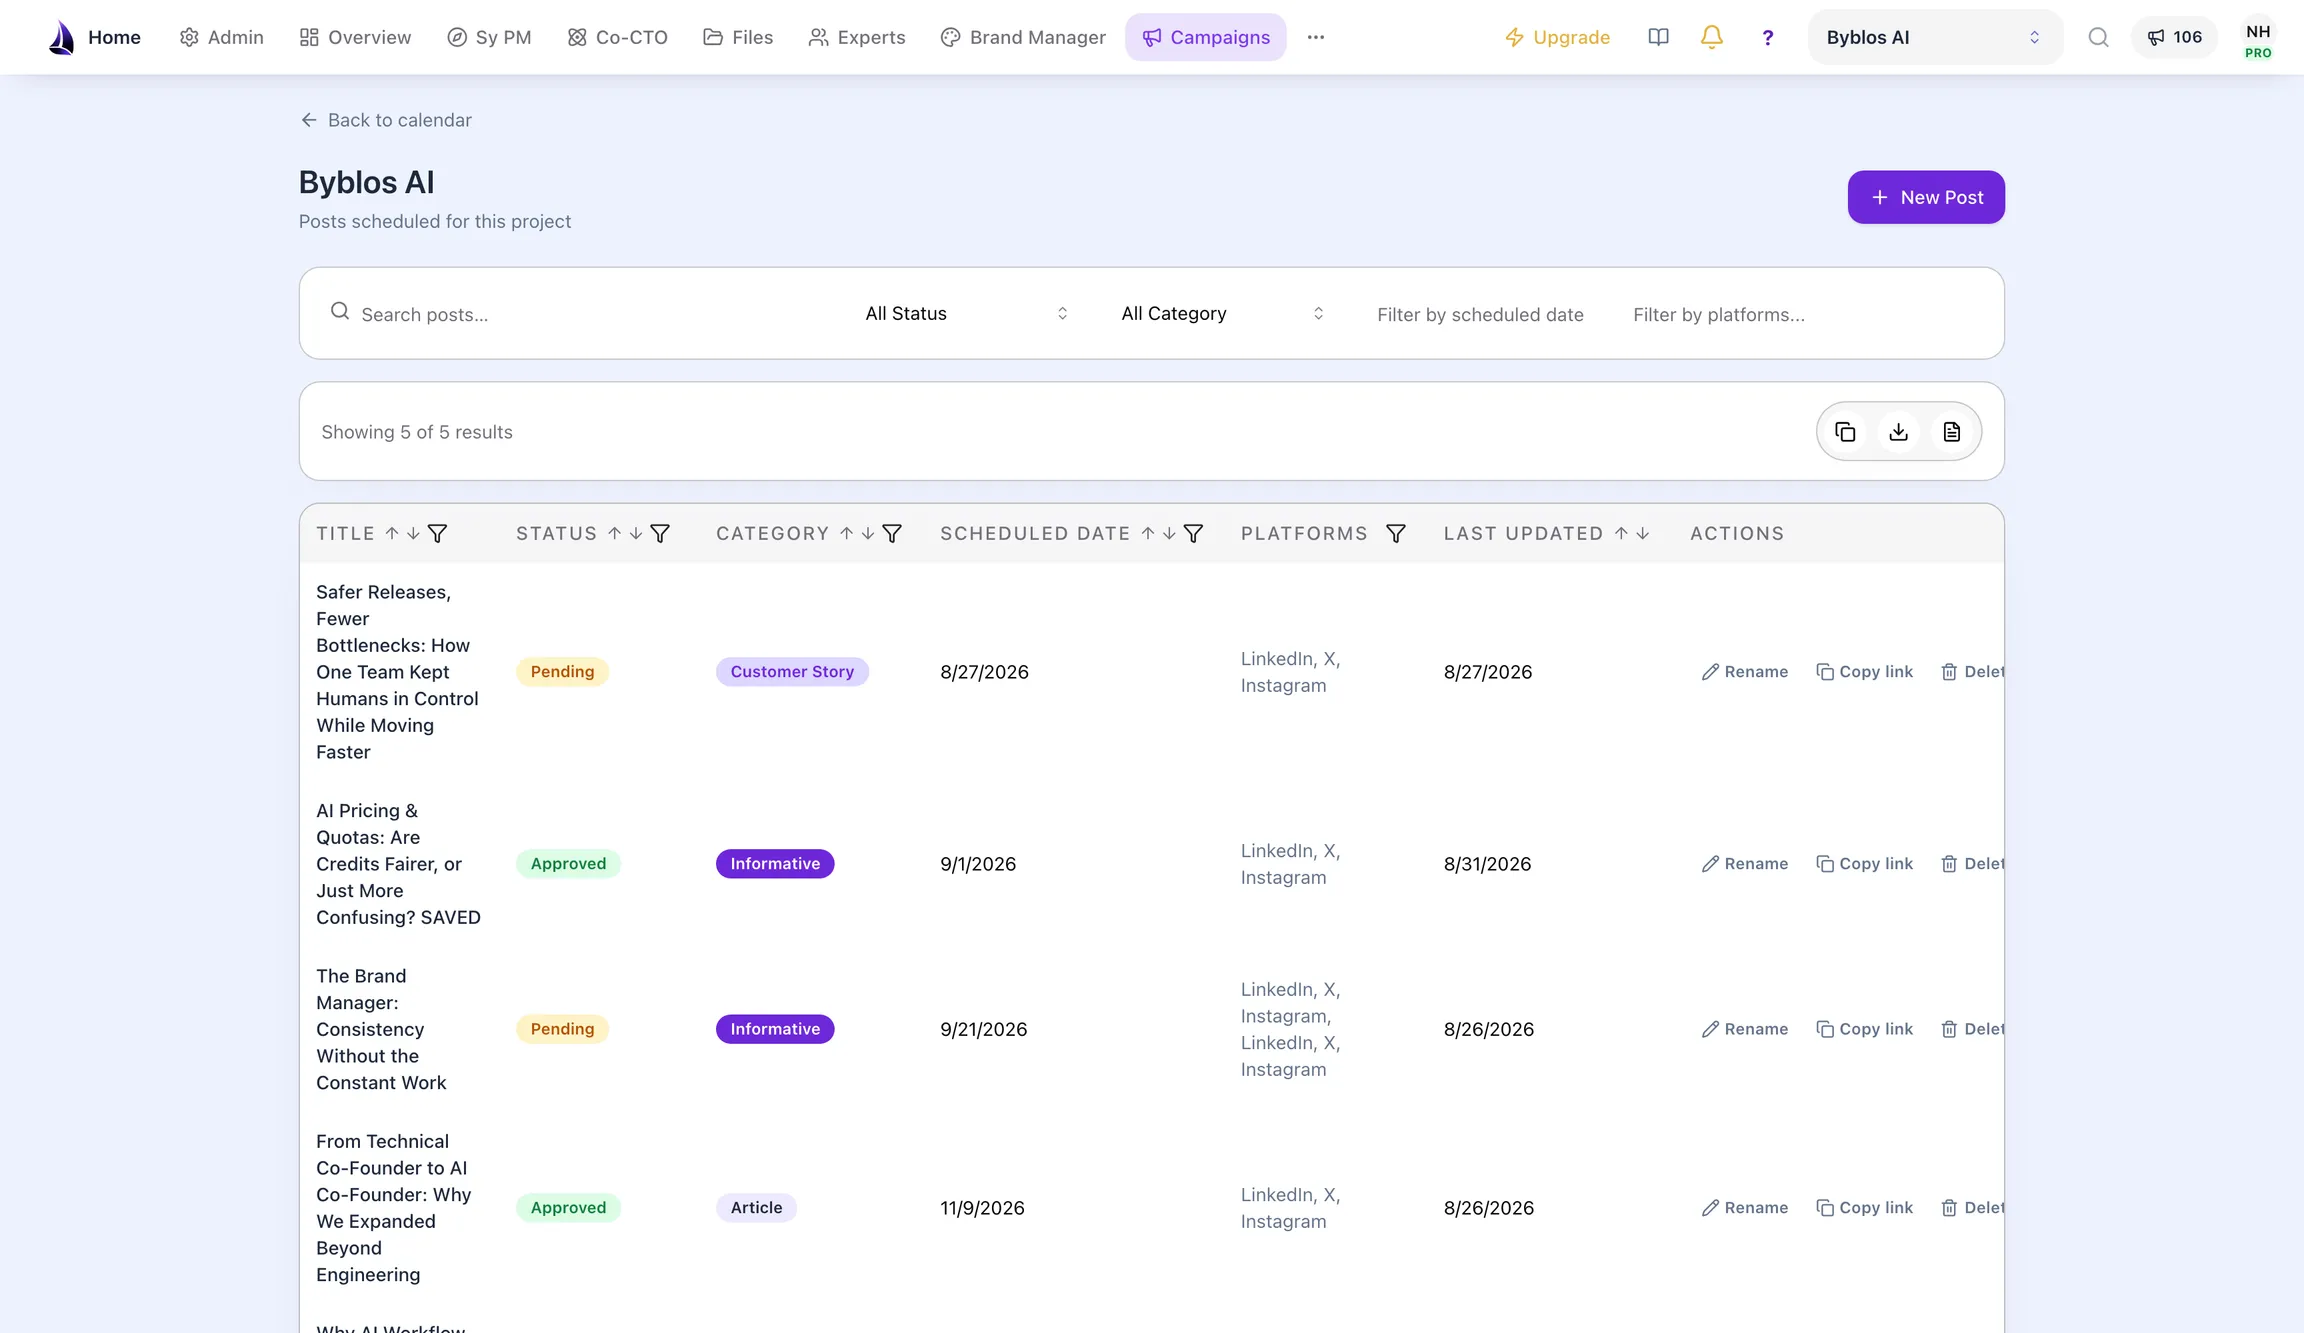Rename The Brand Manager post
This screenshot has height=1333, width=2304.
tap(1745, 1029)
